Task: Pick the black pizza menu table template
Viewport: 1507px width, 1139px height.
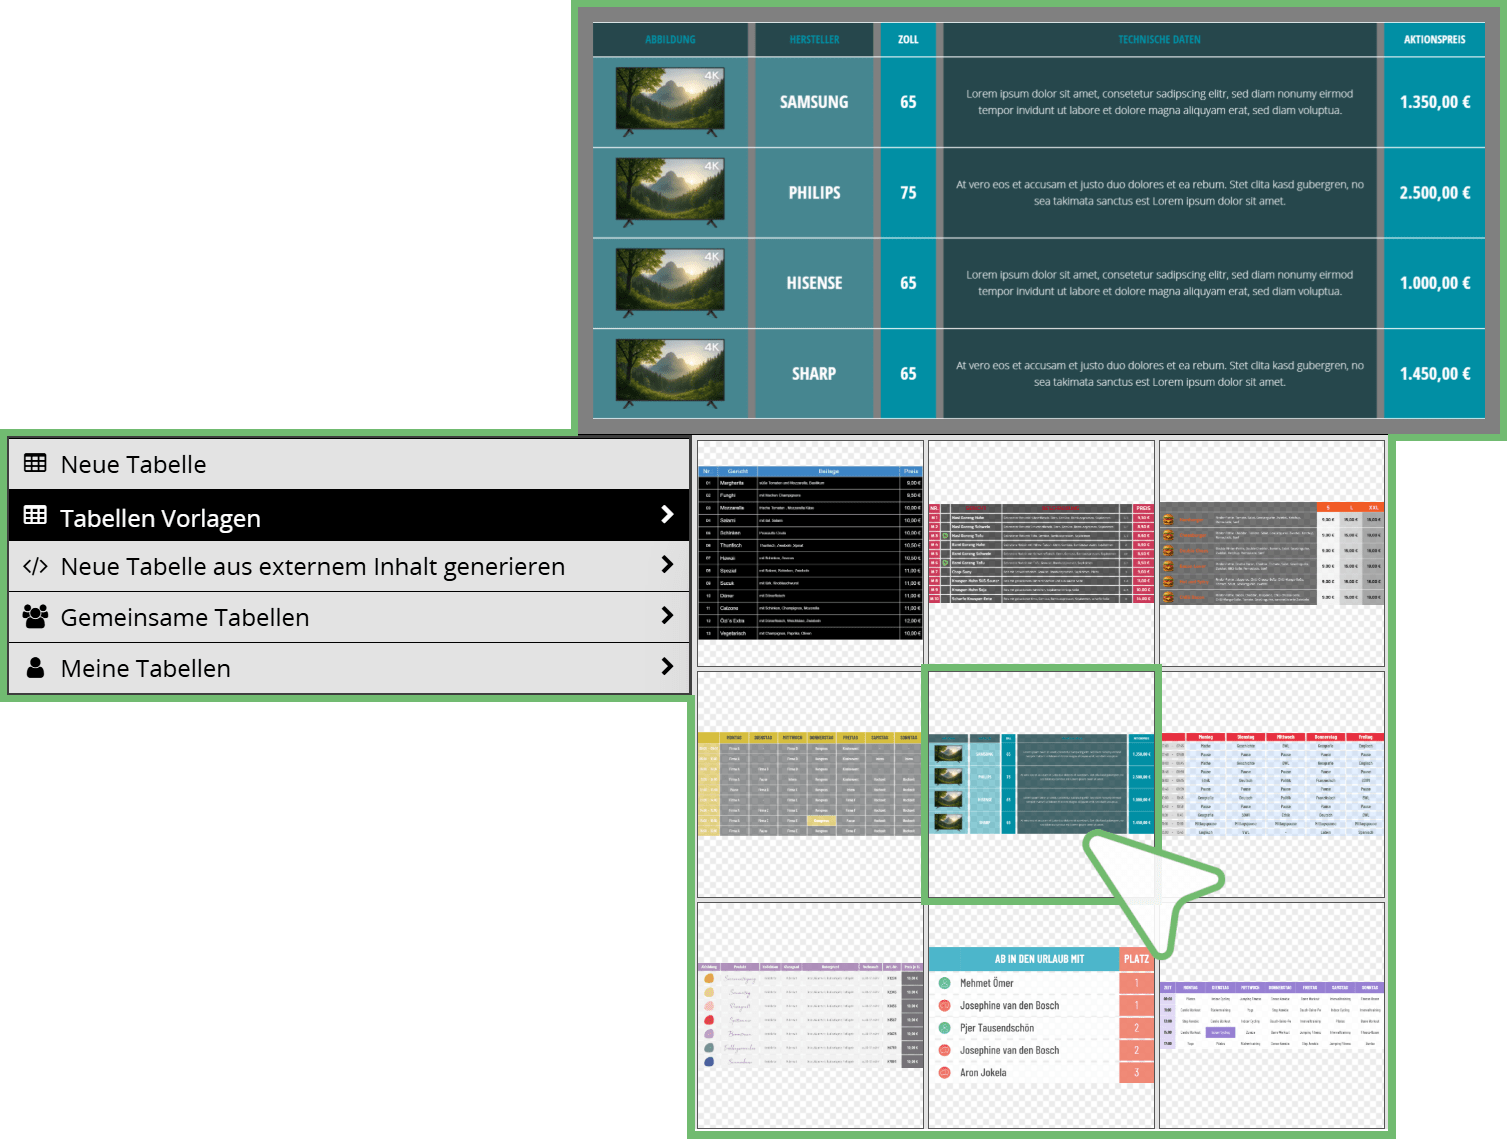Action: pyautogui.click(x=810, y=553)
